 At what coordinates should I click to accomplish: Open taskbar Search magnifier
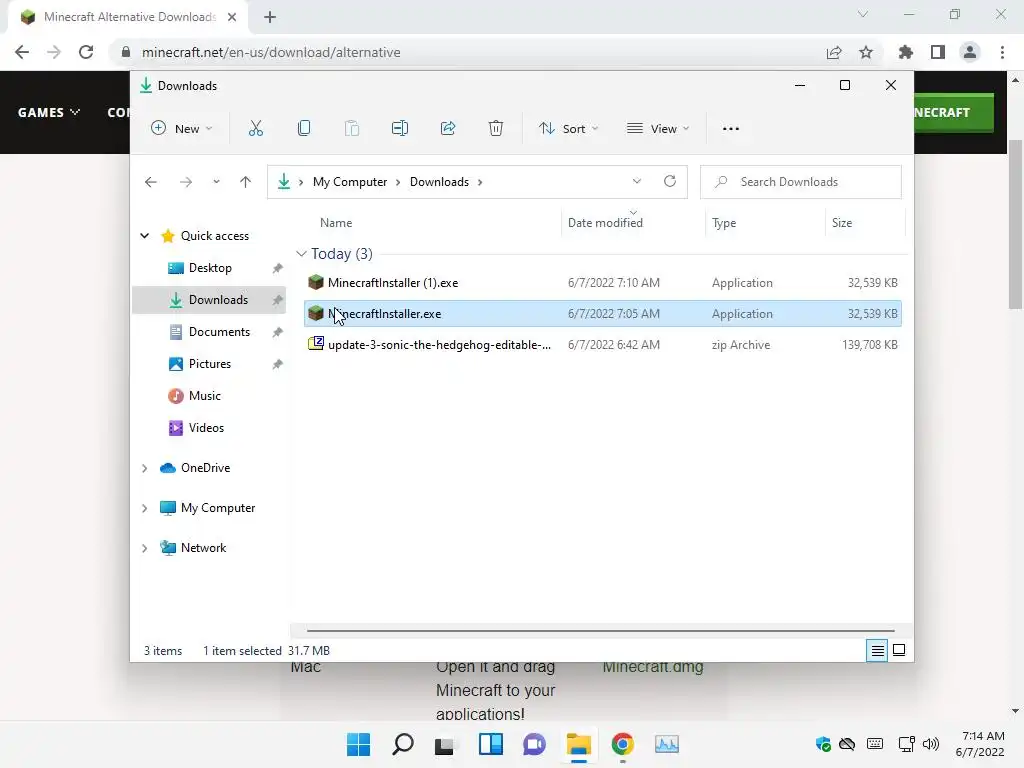(x=402, y=744)
